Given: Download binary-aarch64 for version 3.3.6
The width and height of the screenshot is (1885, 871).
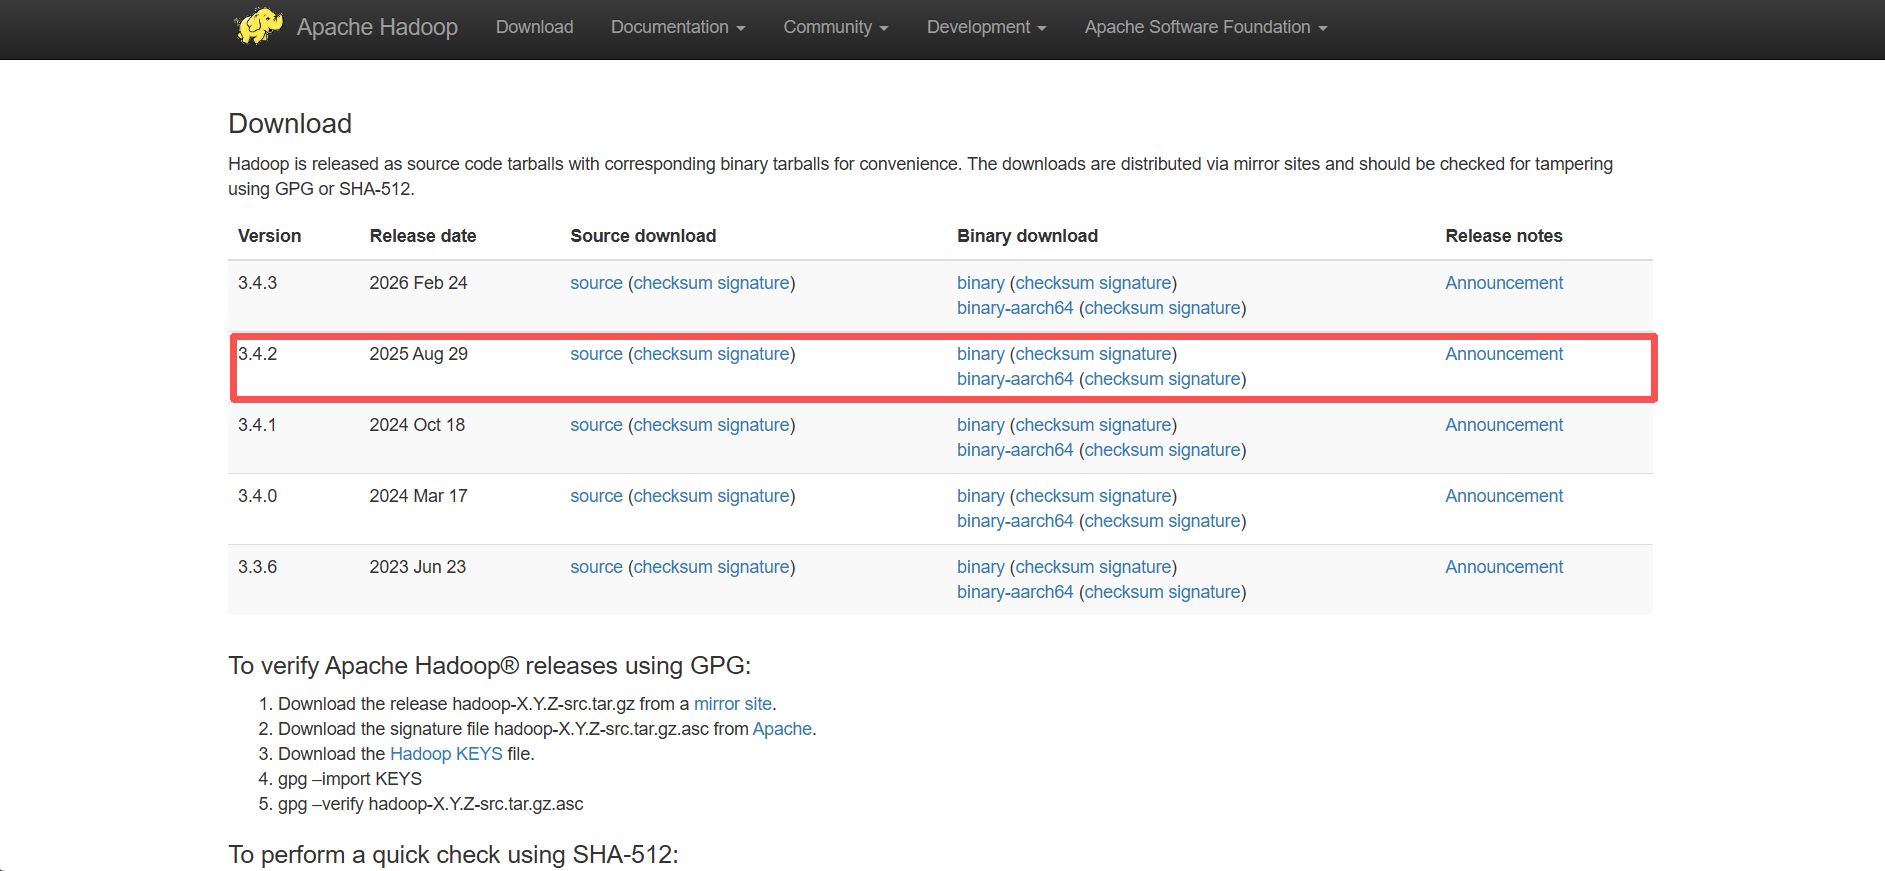Looking at the screenshot, I should click(x=1015, y=592).
